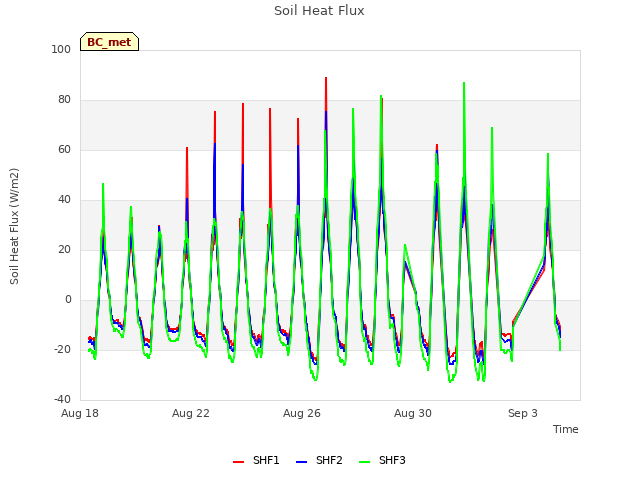Click the Aug 22 x-axis label

[191, 413]
